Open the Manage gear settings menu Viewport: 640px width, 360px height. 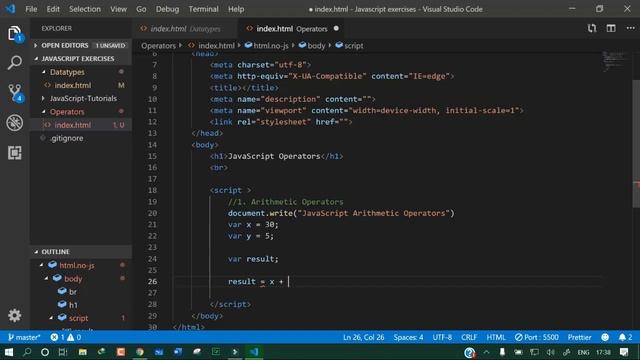coord(15,316)
